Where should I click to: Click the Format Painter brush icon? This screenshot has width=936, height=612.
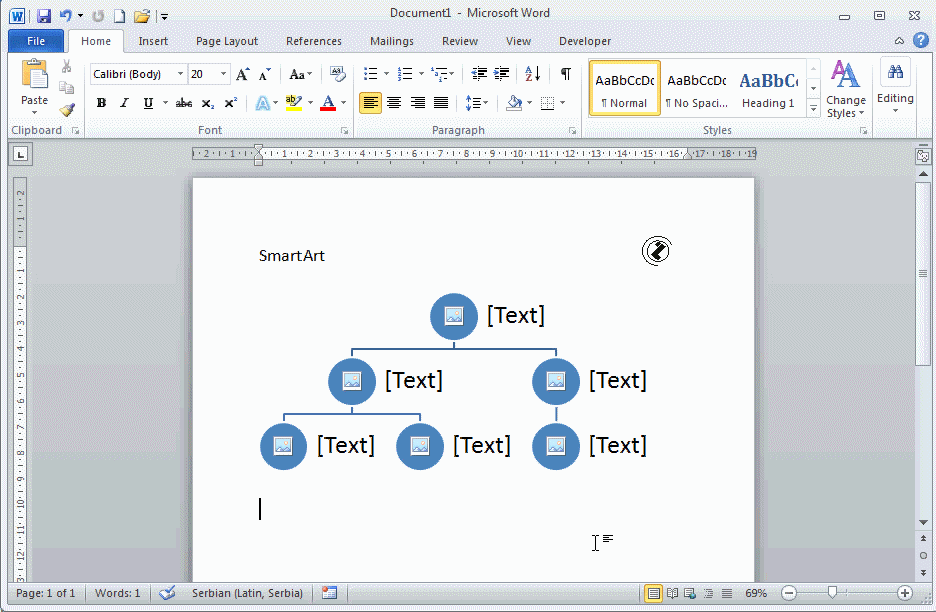coord(67,110)
